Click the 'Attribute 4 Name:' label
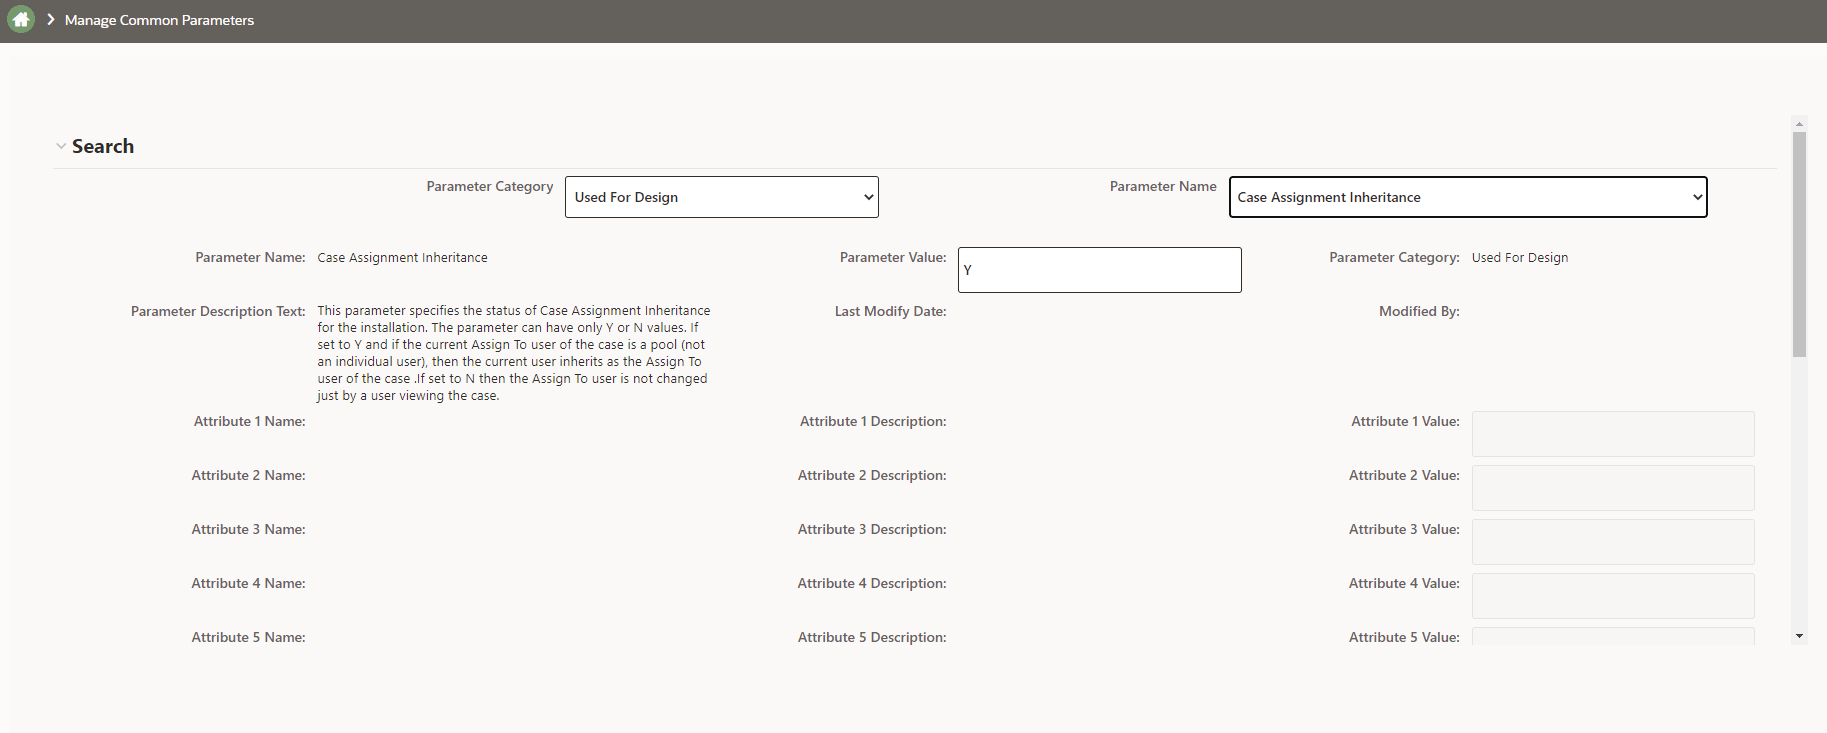Viewport: 1827px width, 733px height. [x=249, y=584]
